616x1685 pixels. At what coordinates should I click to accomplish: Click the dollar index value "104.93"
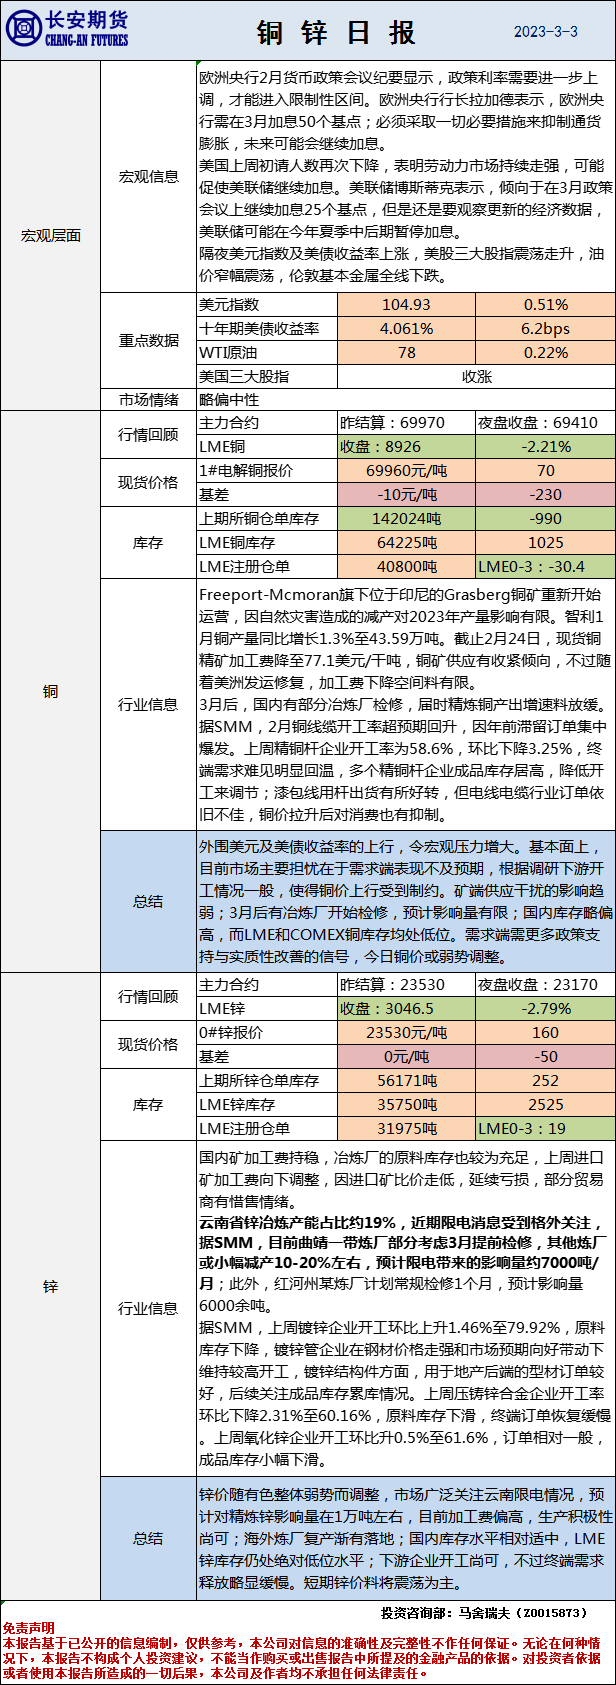pyautogui.click(x=406, y=305)
